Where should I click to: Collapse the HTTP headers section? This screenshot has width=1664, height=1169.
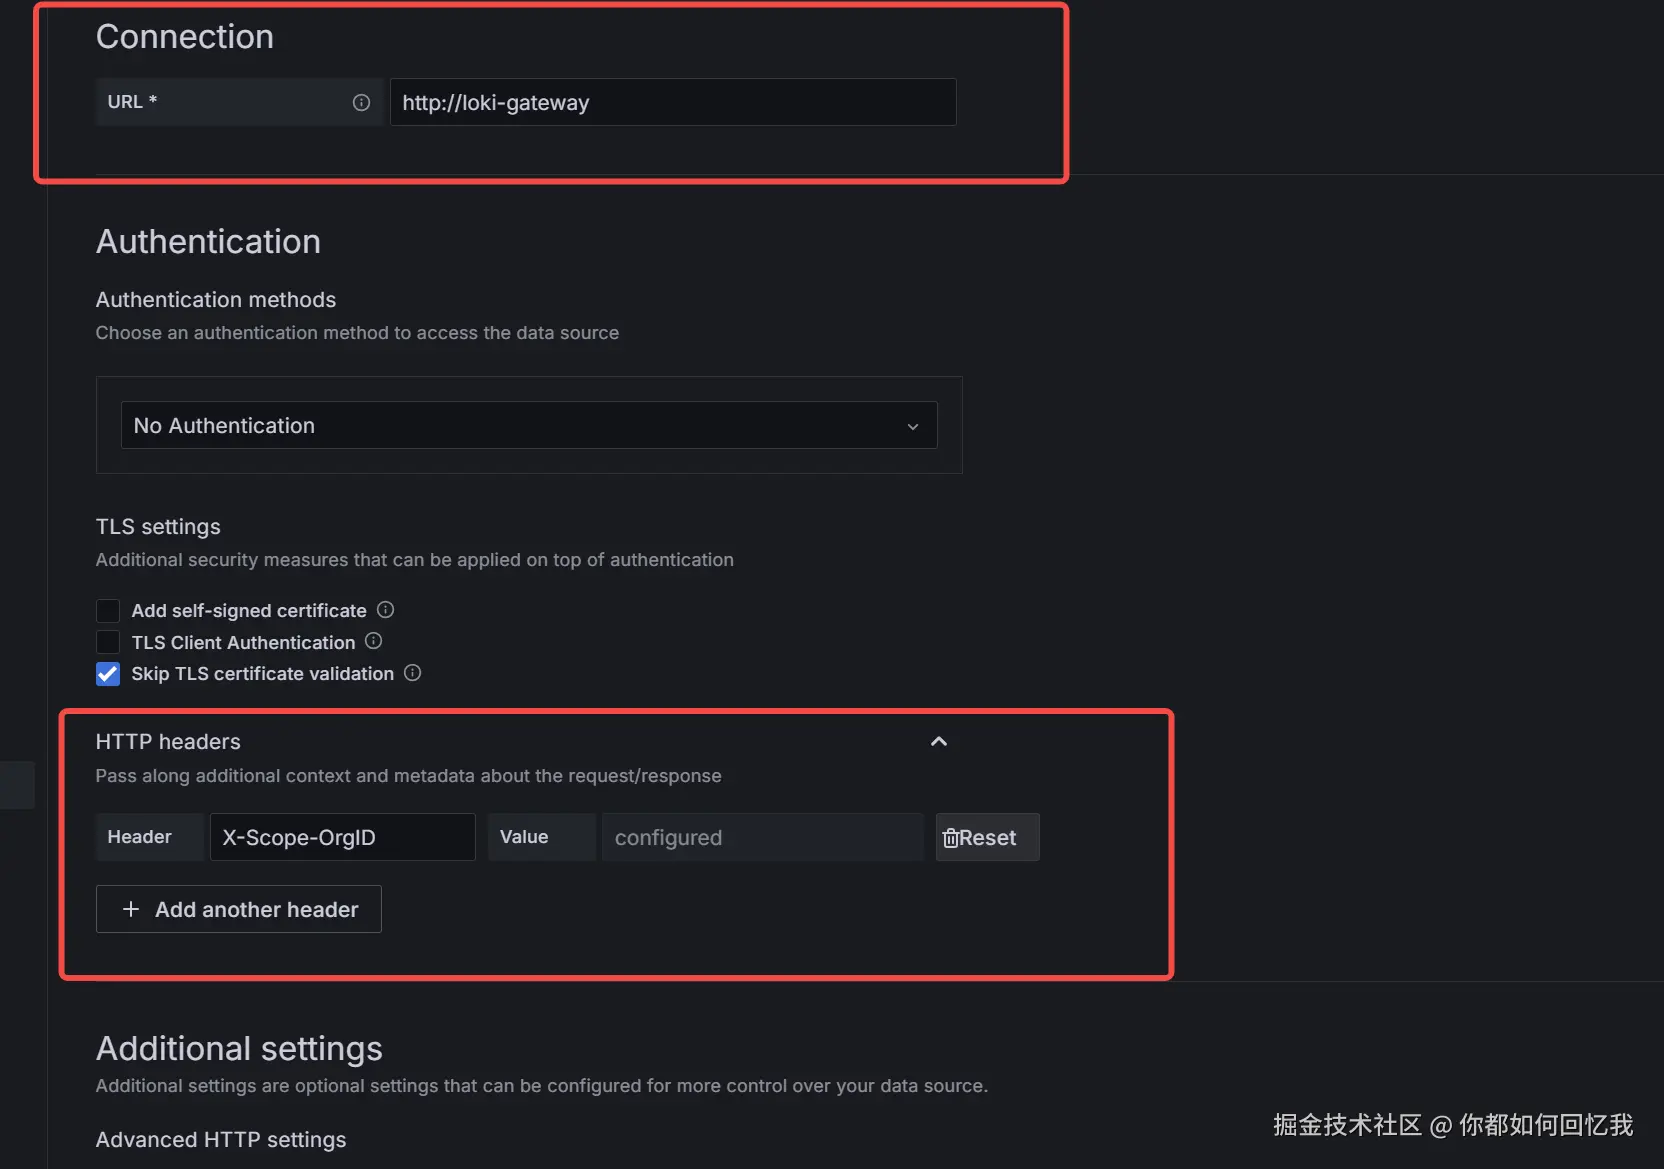(938, 741)
